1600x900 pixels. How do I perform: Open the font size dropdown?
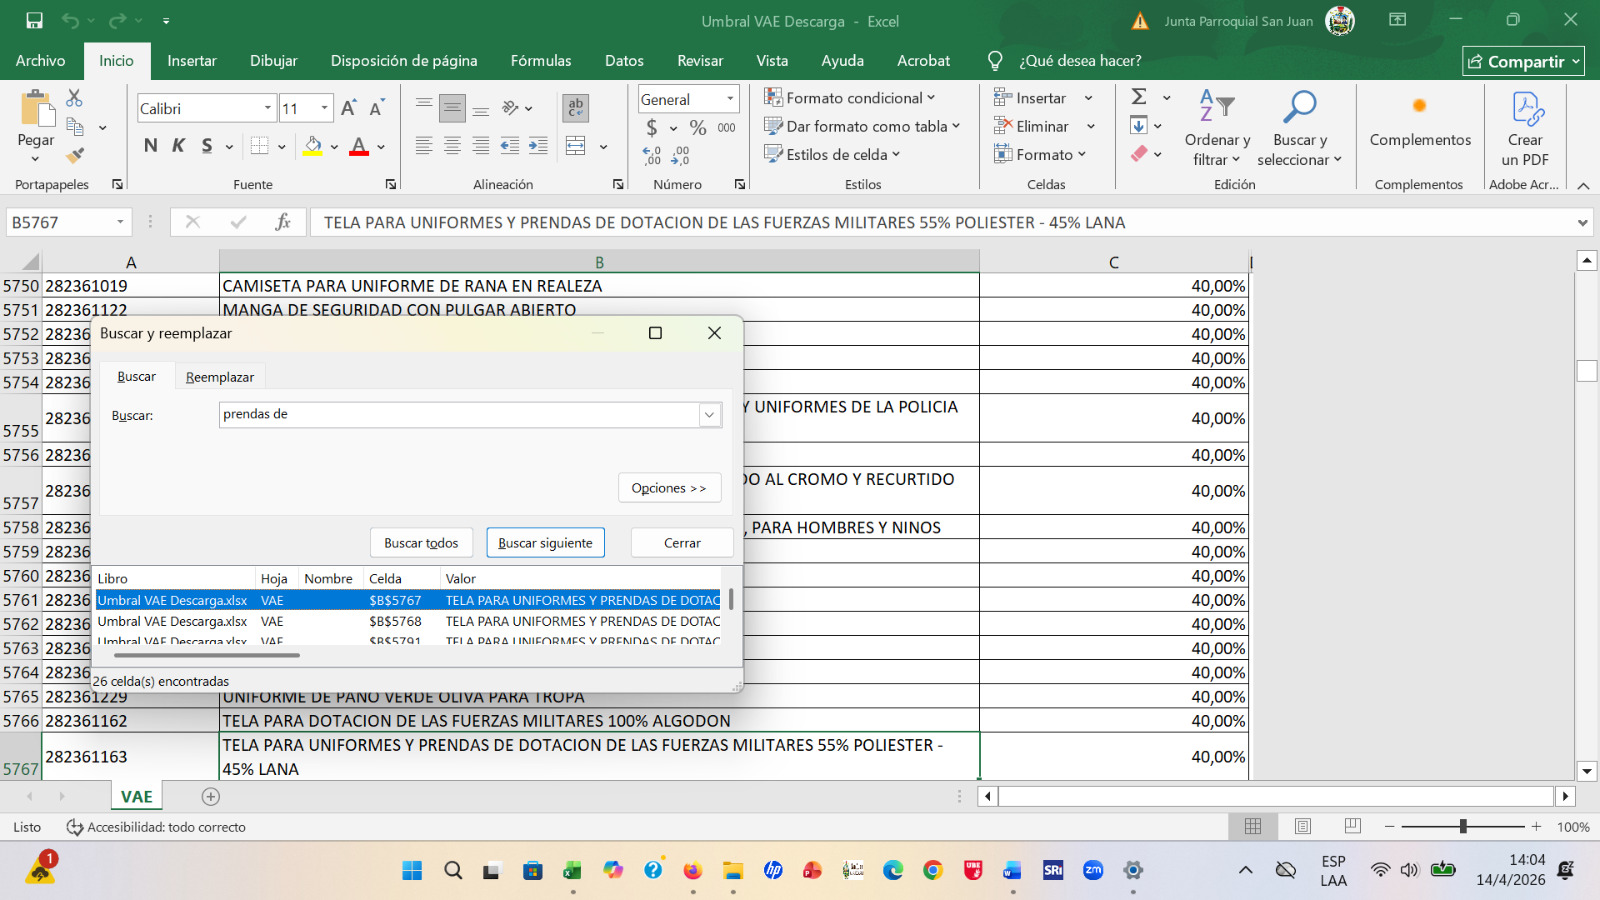(325, 108)
